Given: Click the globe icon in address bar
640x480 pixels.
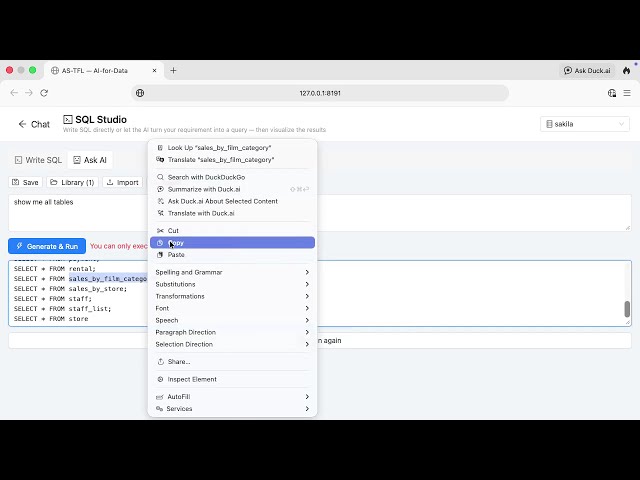Looking at the screenshot, I should point(140,93).
